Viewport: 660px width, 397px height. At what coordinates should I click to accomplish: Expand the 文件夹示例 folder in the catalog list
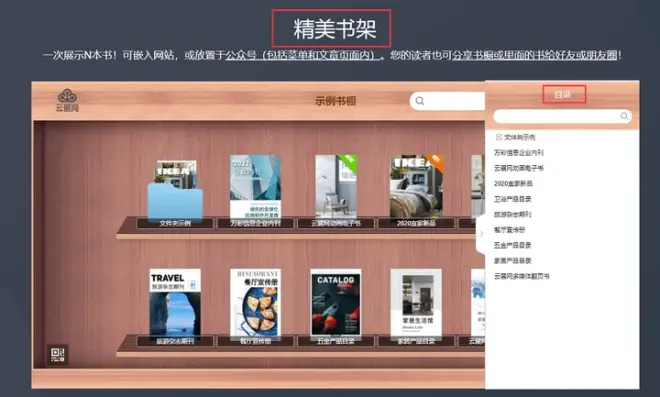point(499,137)
